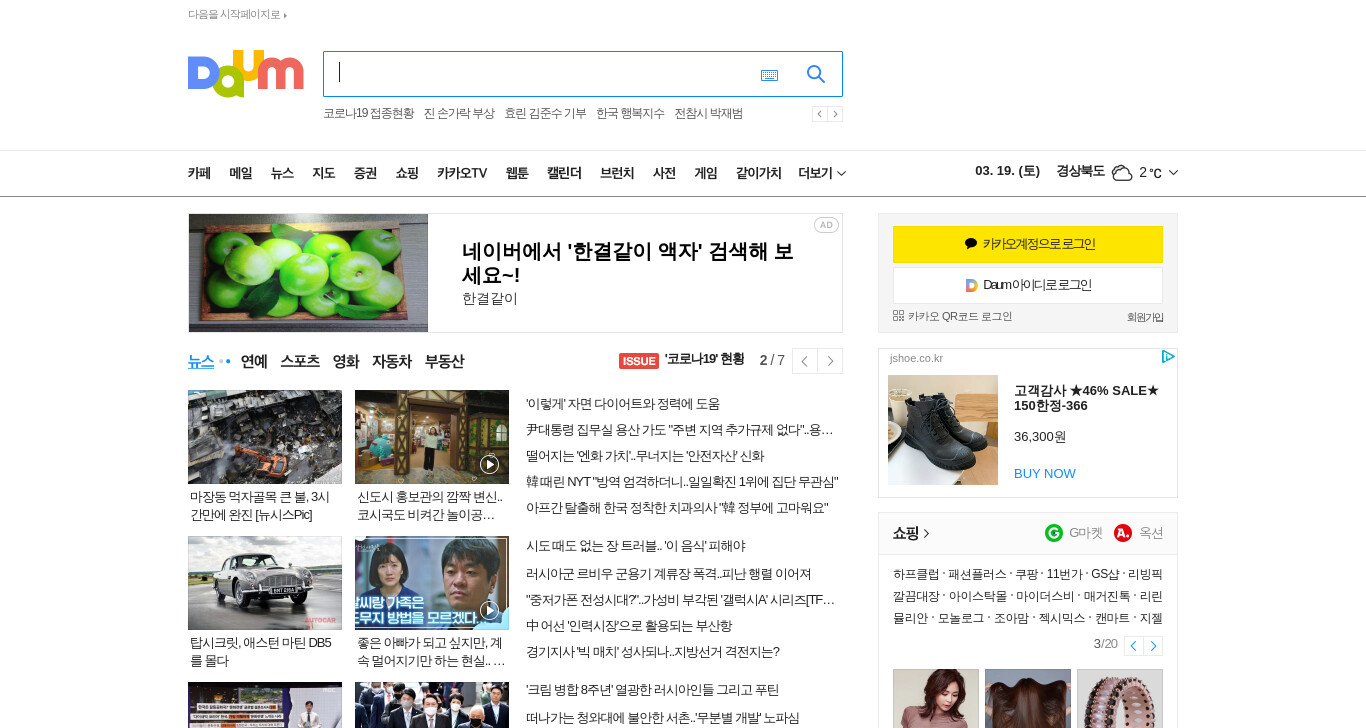Click BUY NOW on boots ad

click(x=1045, y=473)
